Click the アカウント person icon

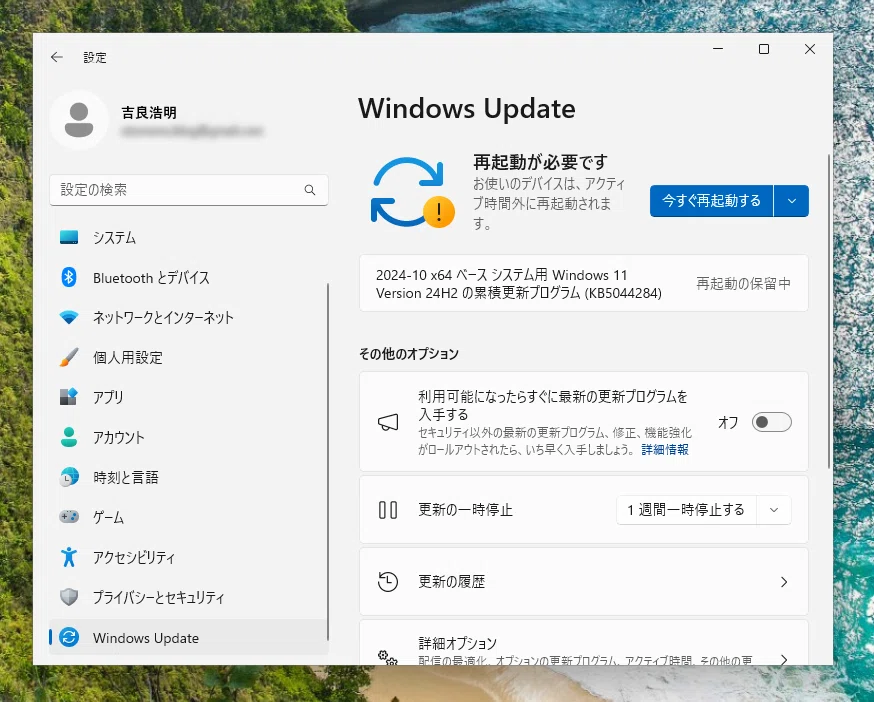pyautogui.click(x=69, y=437)
